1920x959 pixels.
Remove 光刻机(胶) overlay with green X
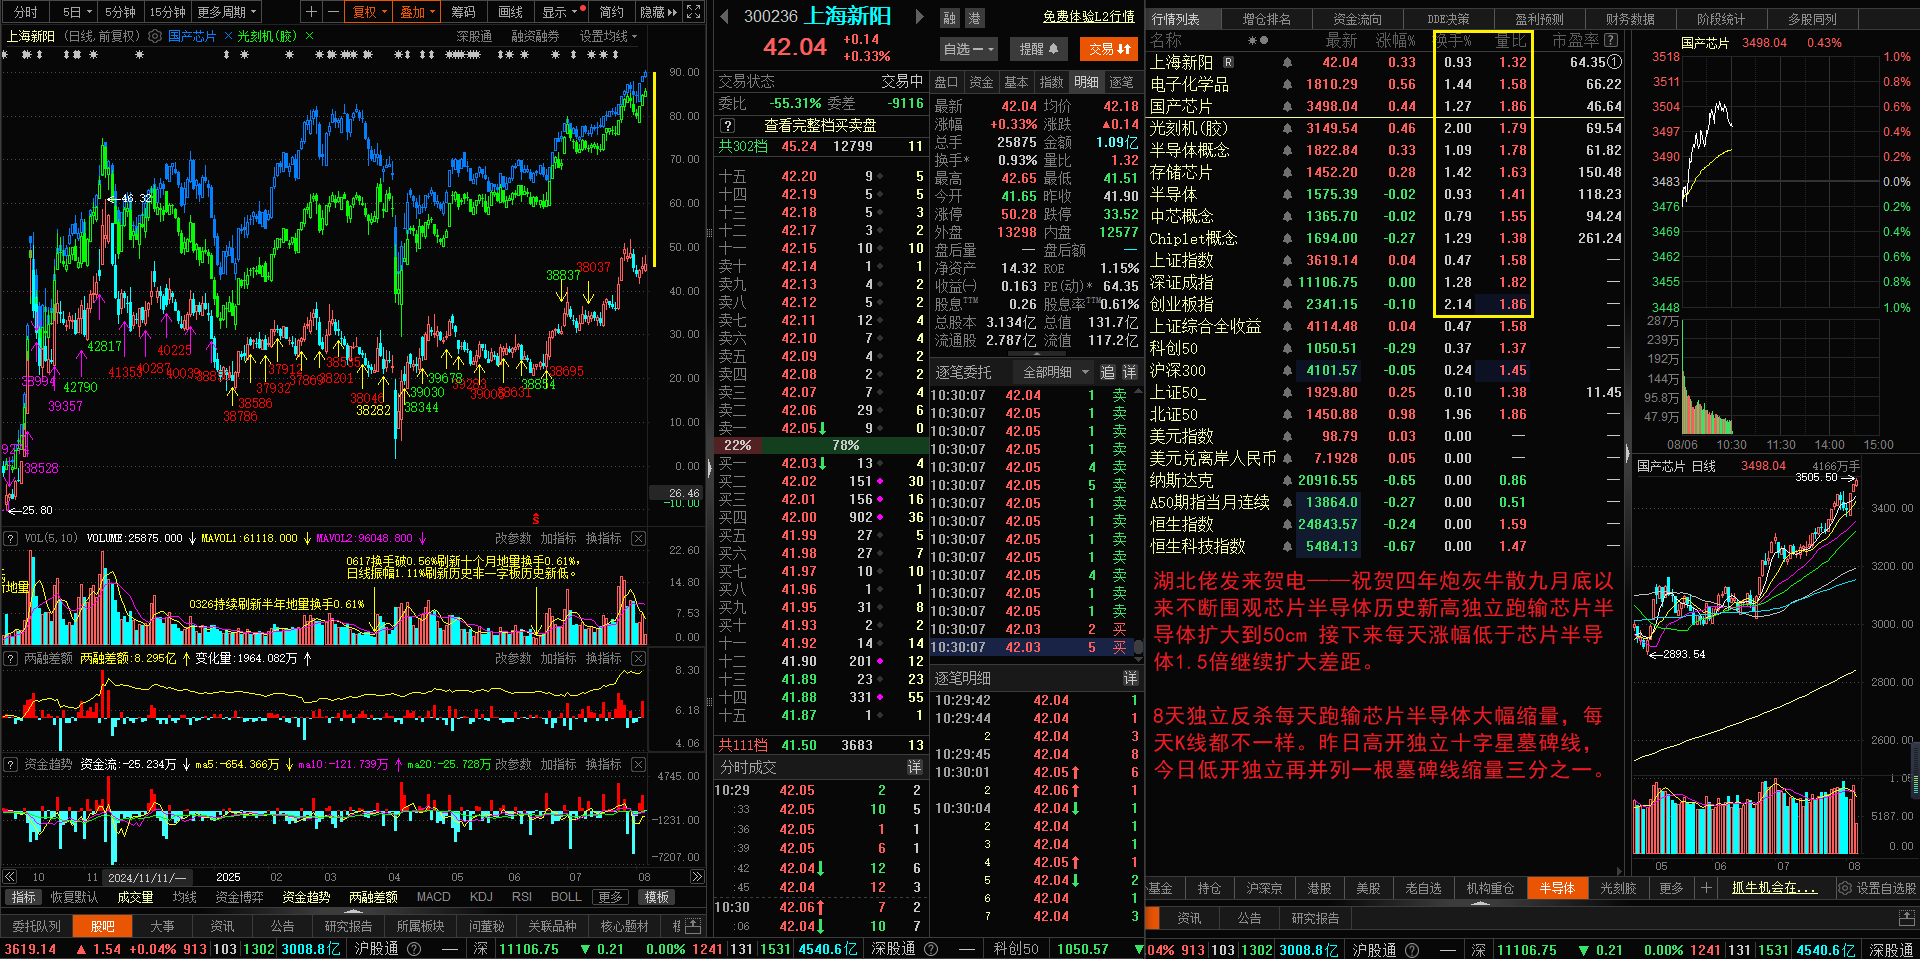(309, 36)
